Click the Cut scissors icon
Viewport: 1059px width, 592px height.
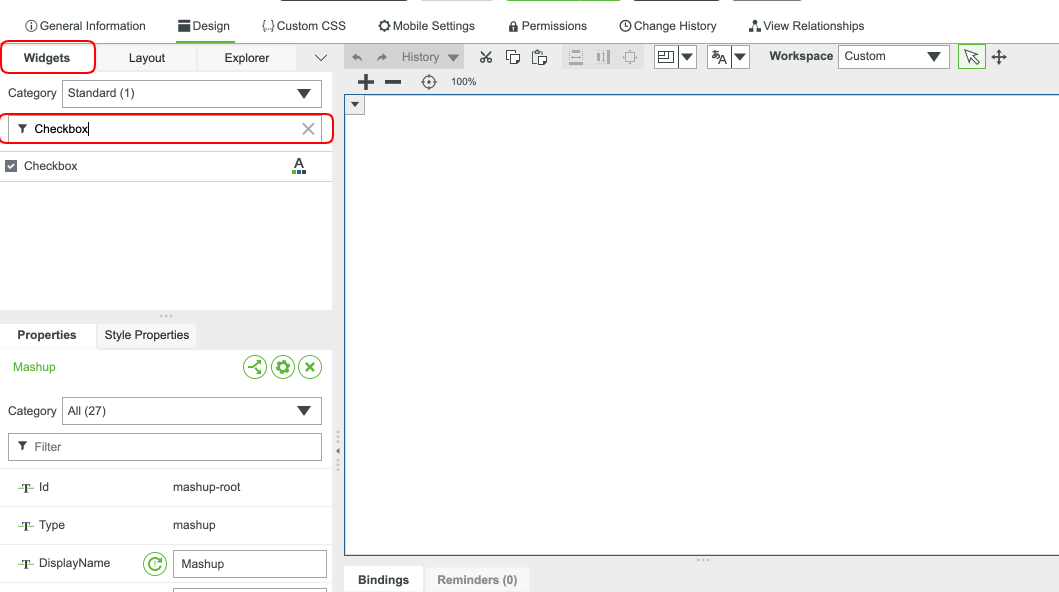[486, 57]
